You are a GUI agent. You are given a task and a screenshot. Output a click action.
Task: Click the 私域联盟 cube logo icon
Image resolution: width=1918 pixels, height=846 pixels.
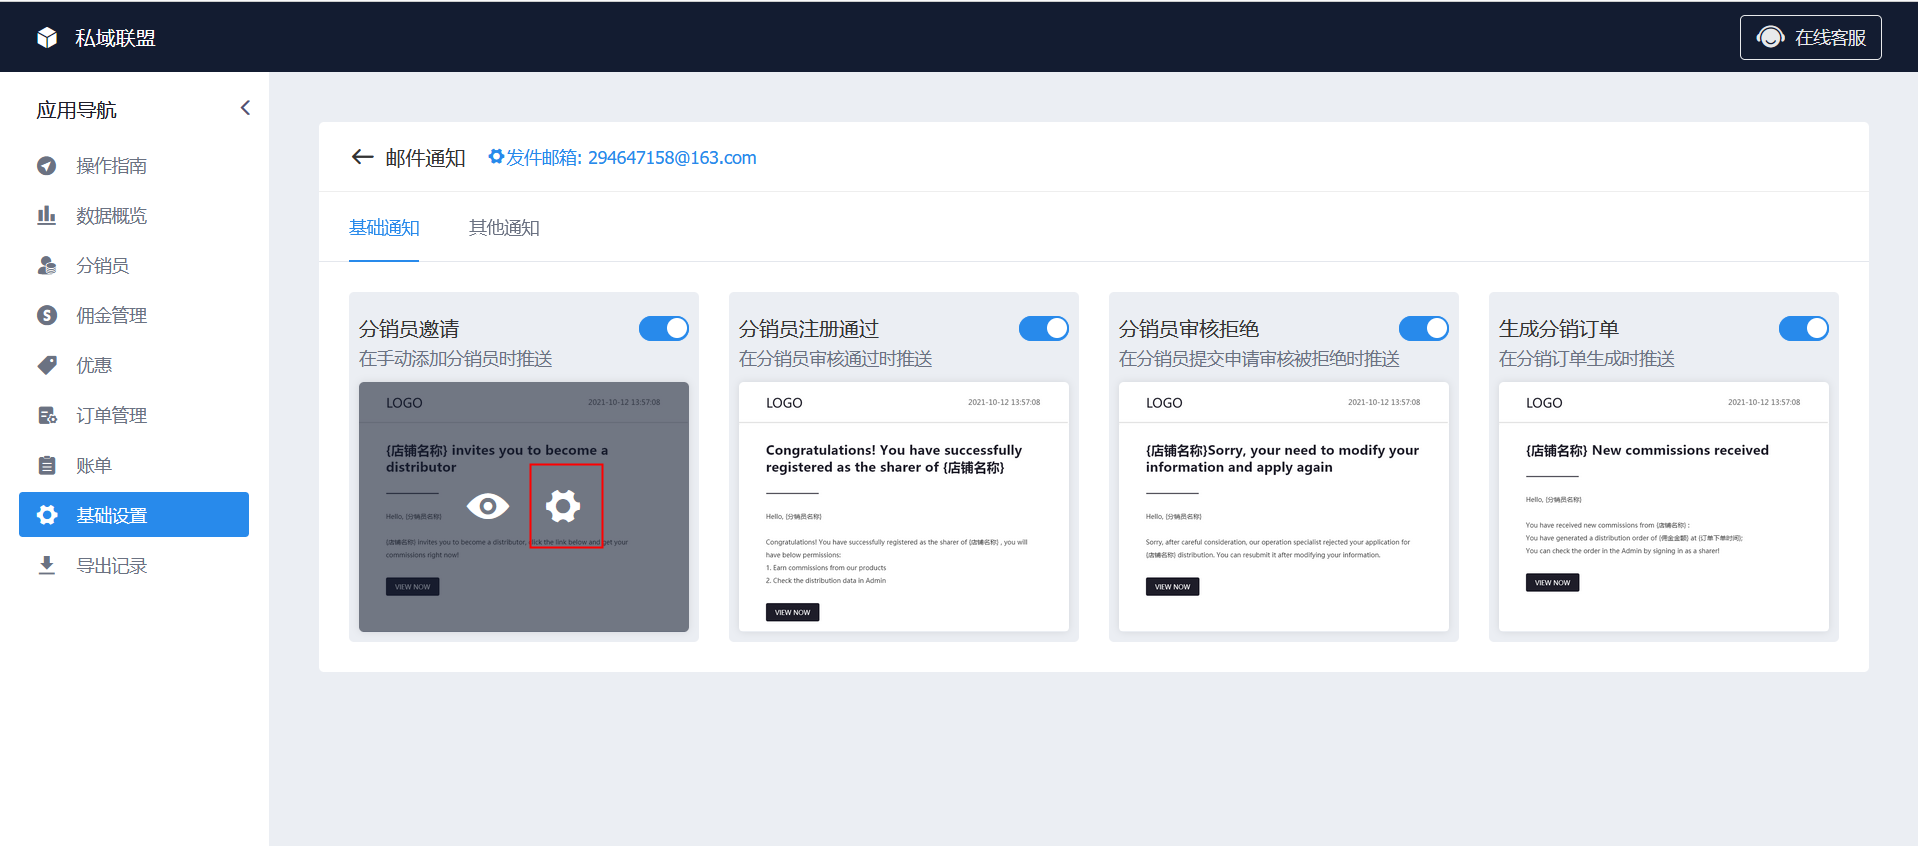[47, 38]
